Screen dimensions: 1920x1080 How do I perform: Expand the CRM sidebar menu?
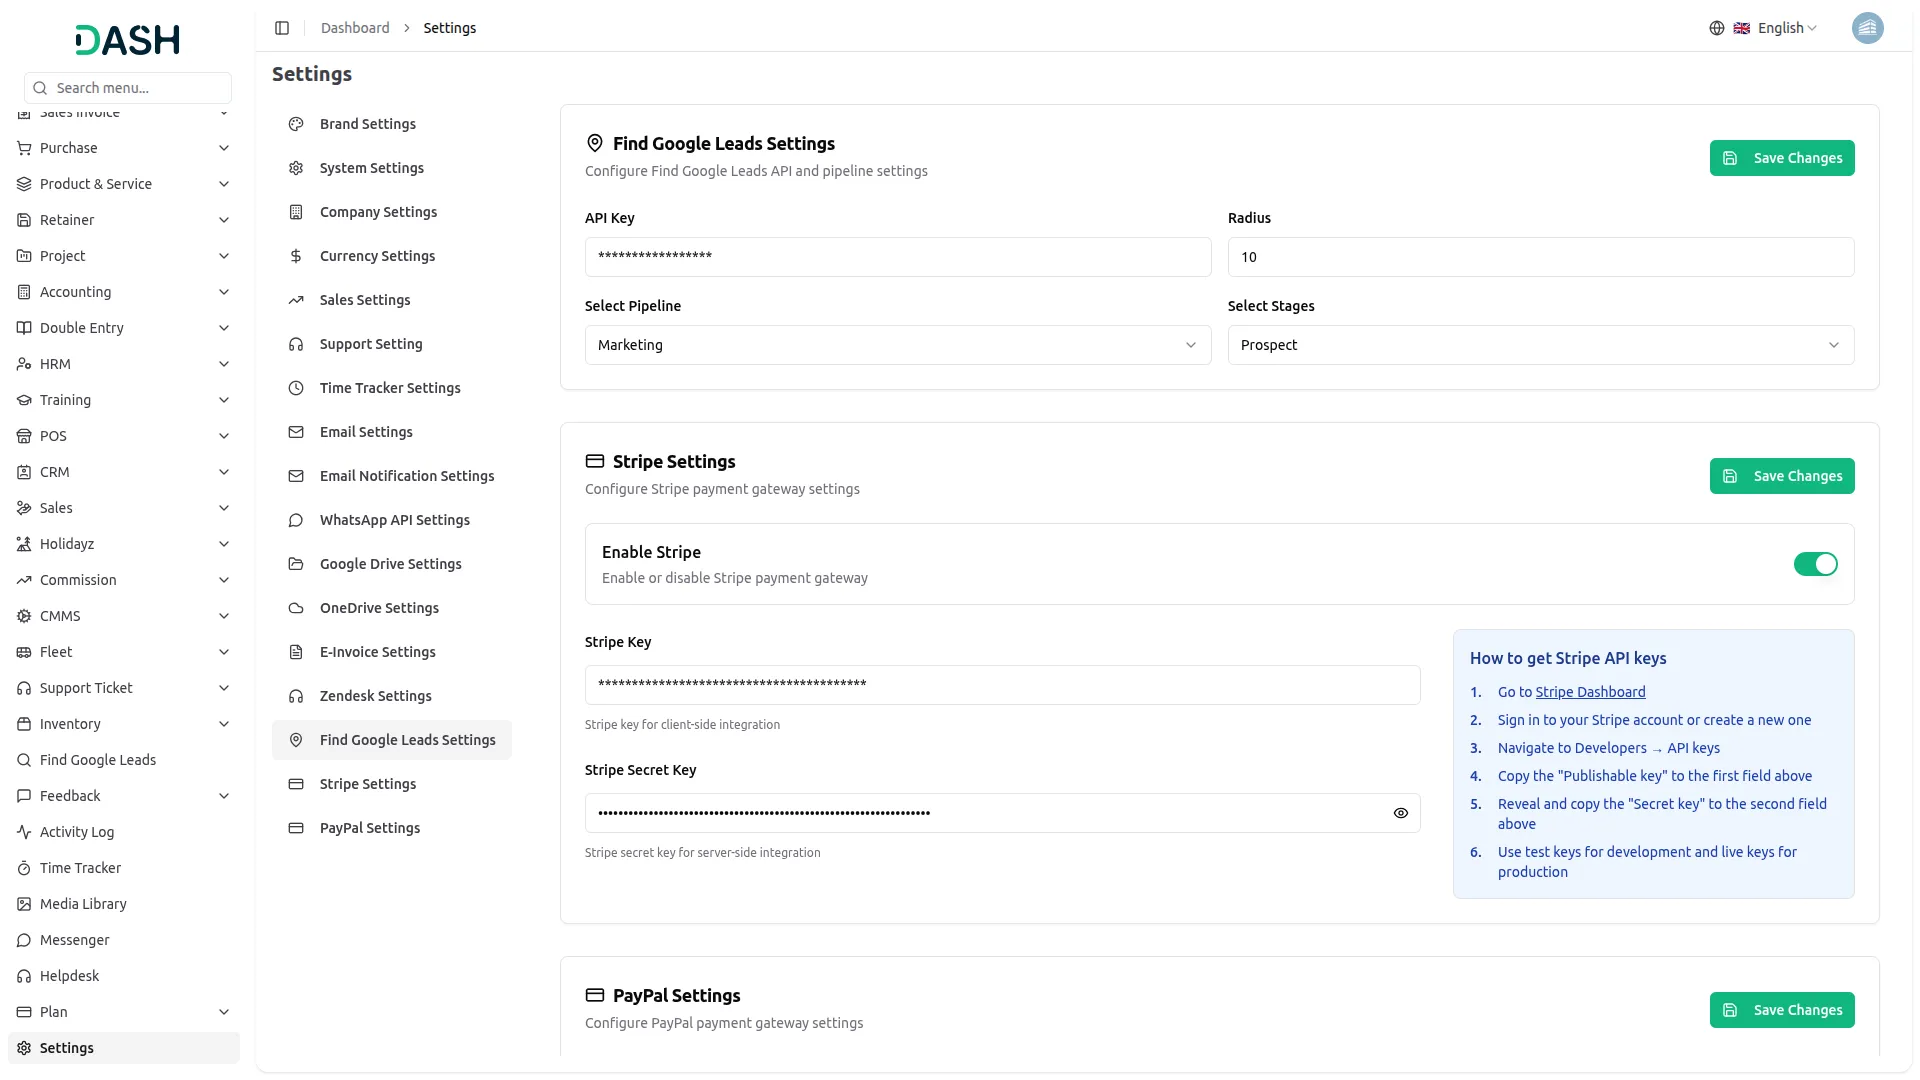click(124, 472)
